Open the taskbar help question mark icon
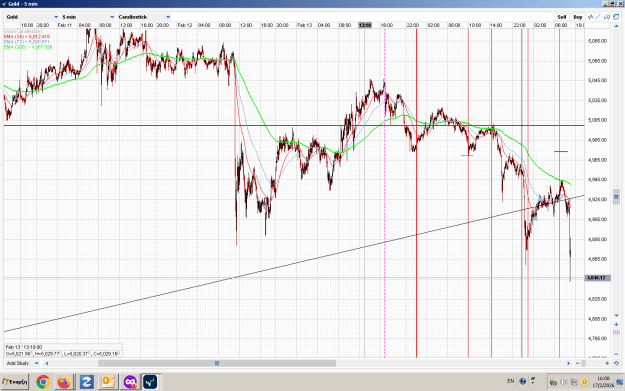Image resolution: width=625 pixels, height=391 pixels. point(523,381)
